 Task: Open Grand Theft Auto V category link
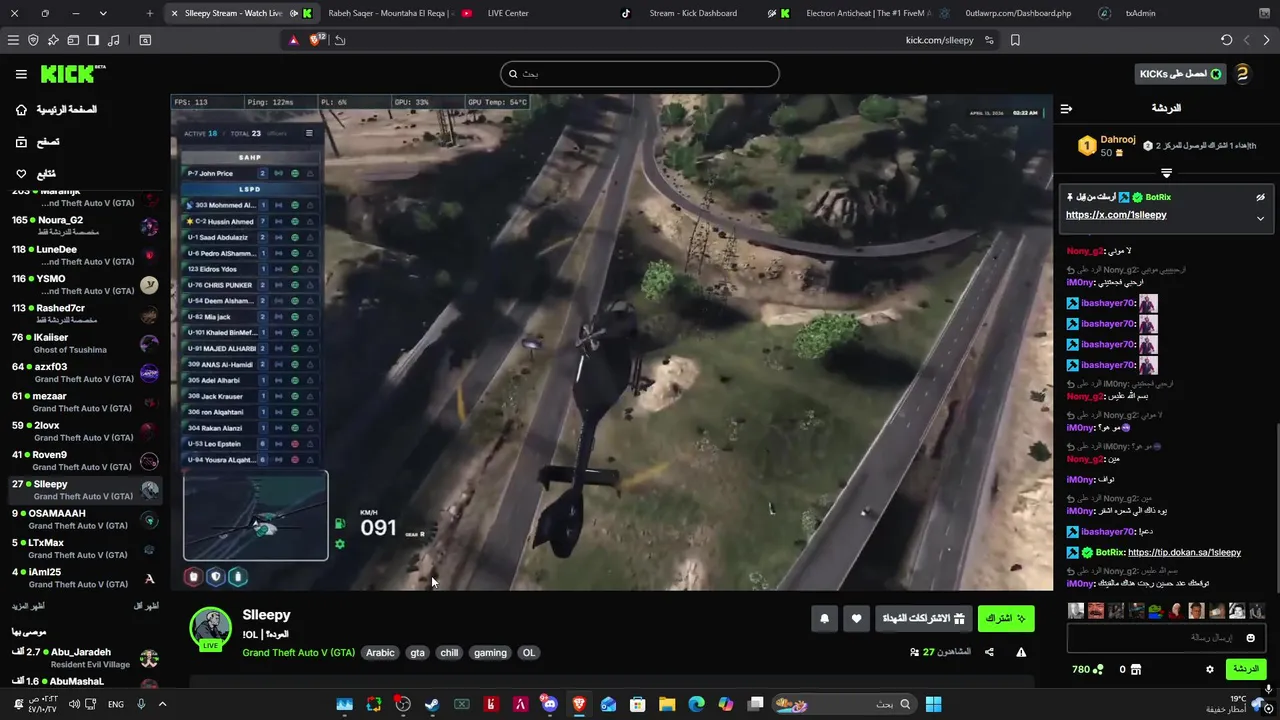(x=298, y=653)
